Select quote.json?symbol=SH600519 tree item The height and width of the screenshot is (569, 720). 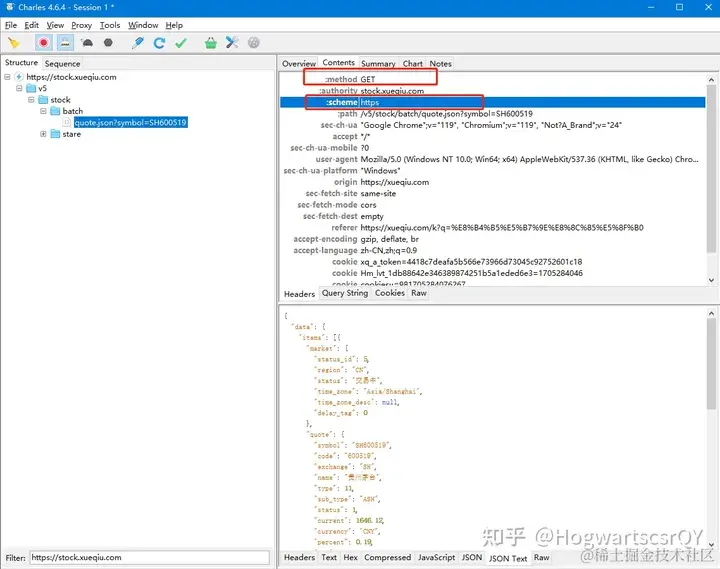pos(130,122)
